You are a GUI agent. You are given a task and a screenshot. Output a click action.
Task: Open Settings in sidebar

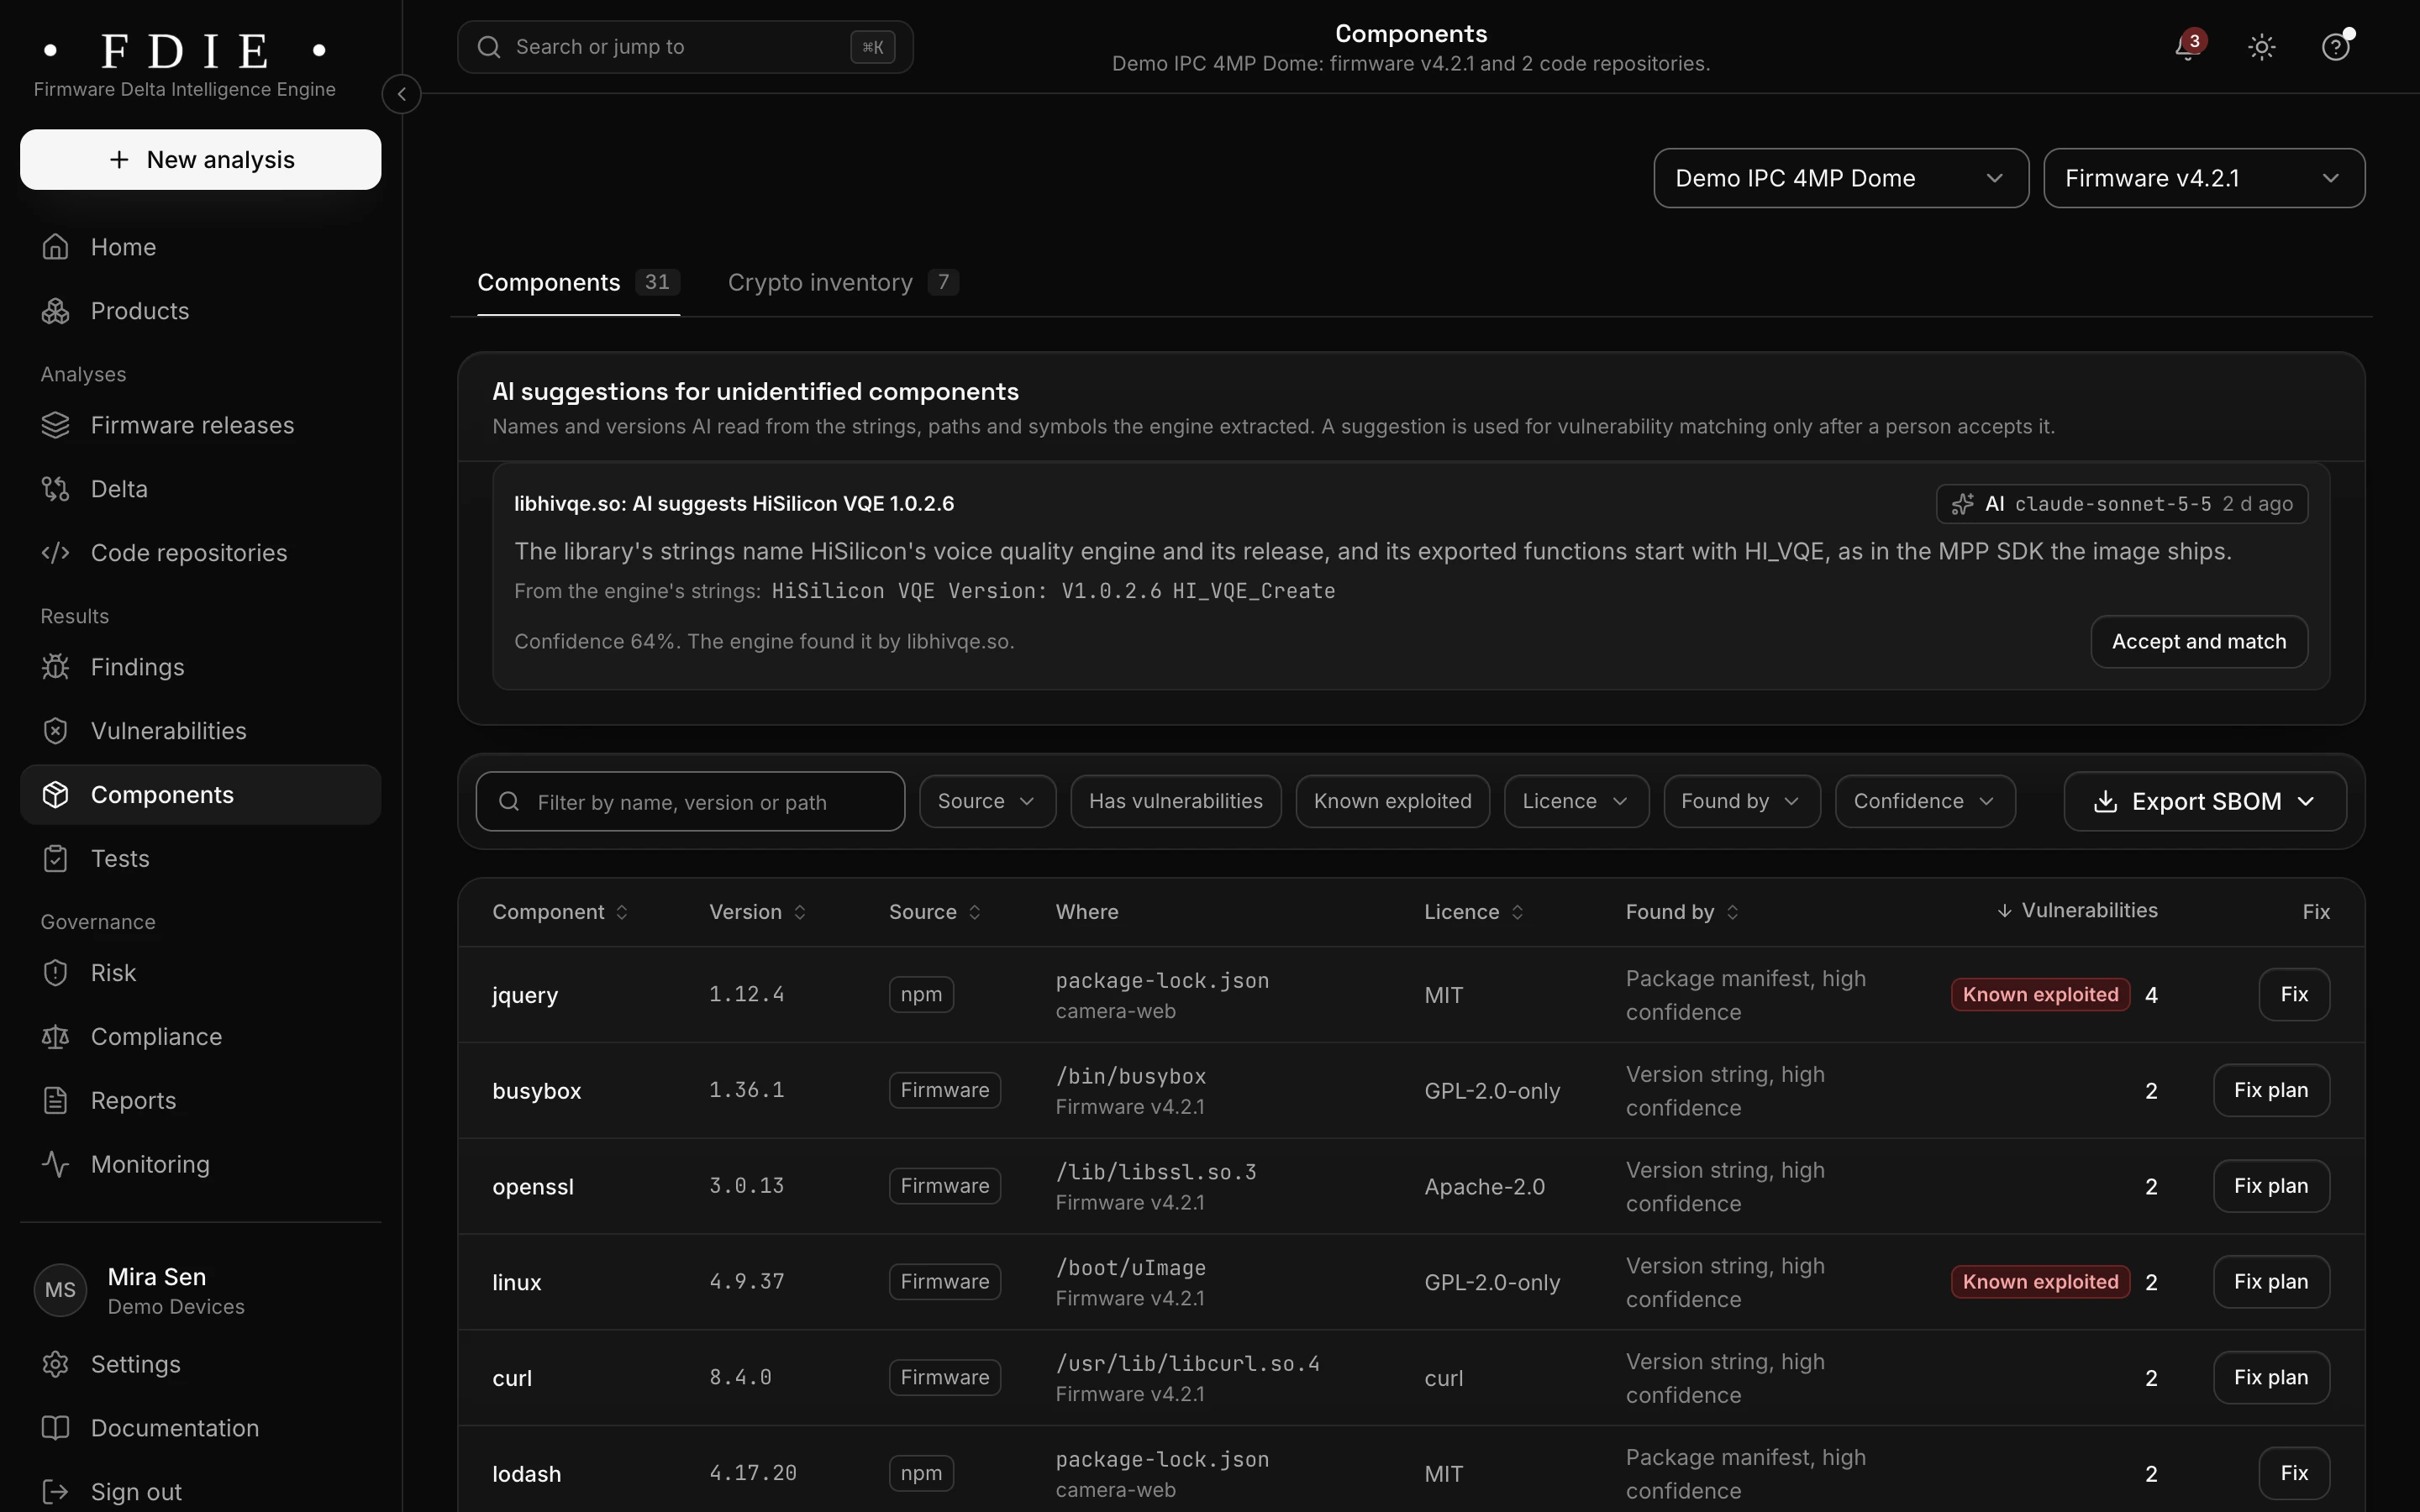point(201,1365)
